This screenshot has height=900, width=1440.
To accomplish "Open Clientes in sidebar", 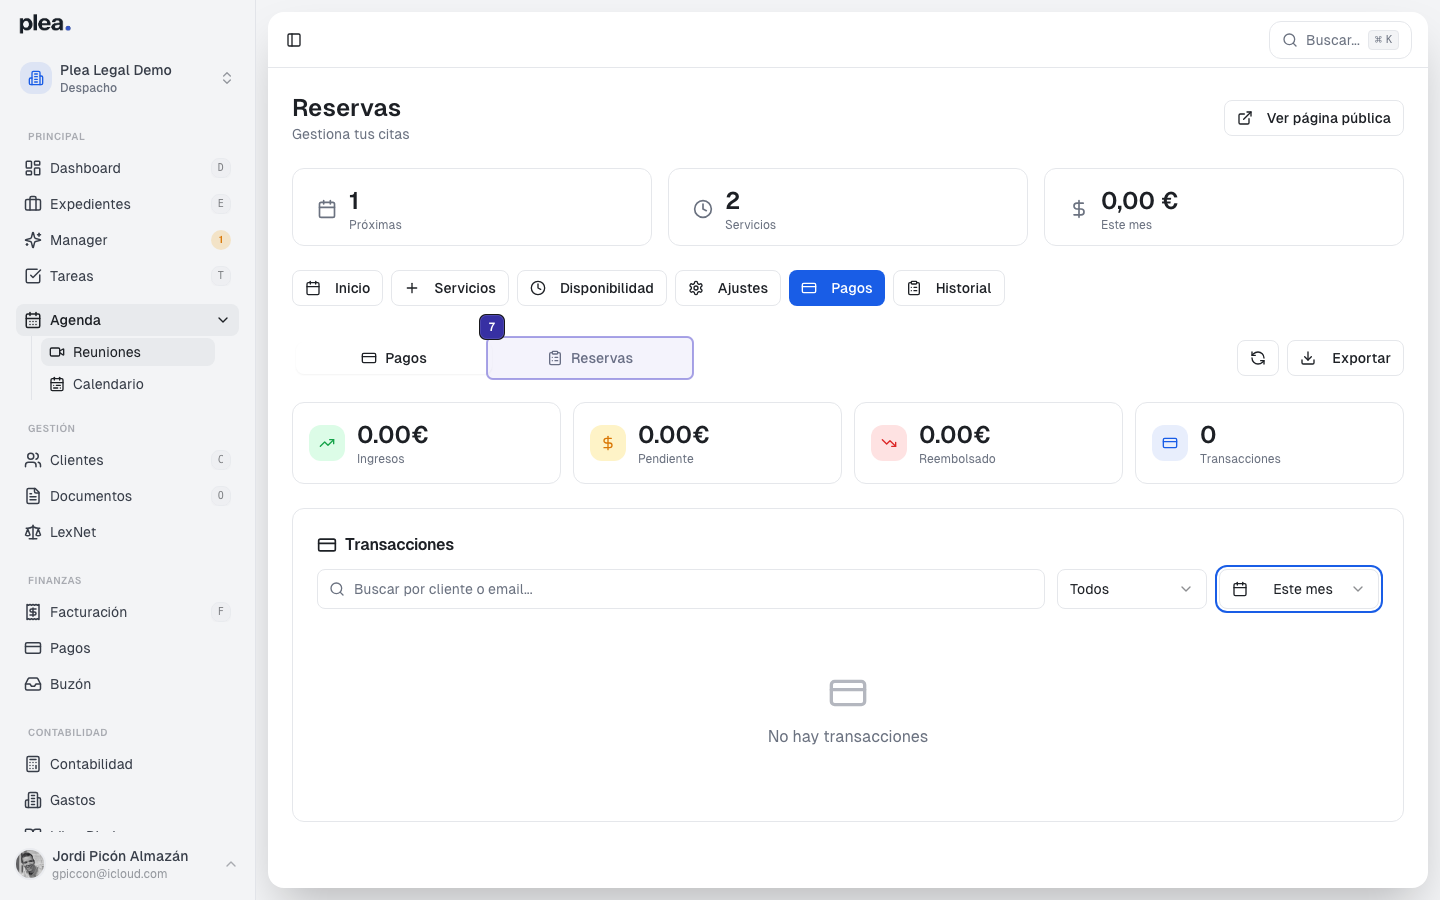I will point(127,460).
